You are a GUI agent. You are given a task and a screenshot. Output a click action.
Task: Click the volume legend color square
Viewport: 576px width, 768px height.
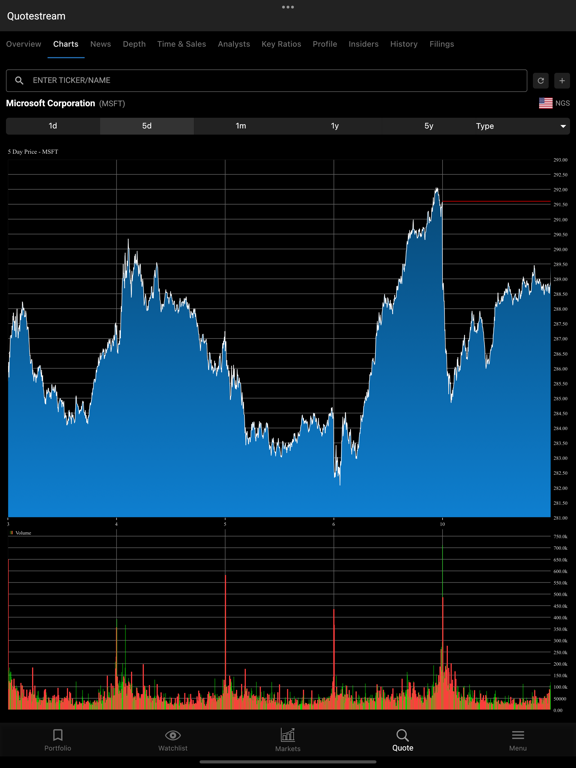(12, 532)
